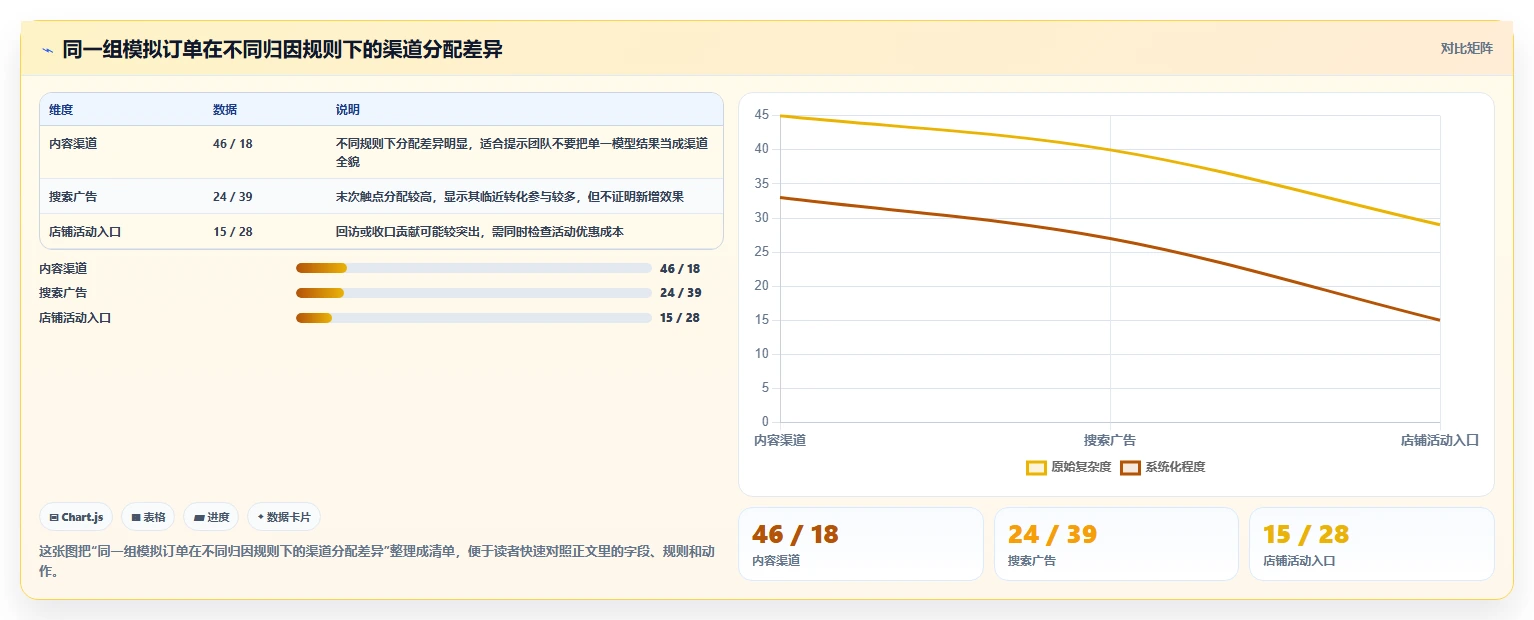Click the 说明 table column header
1534x620 pixels.
coord(348,109)
